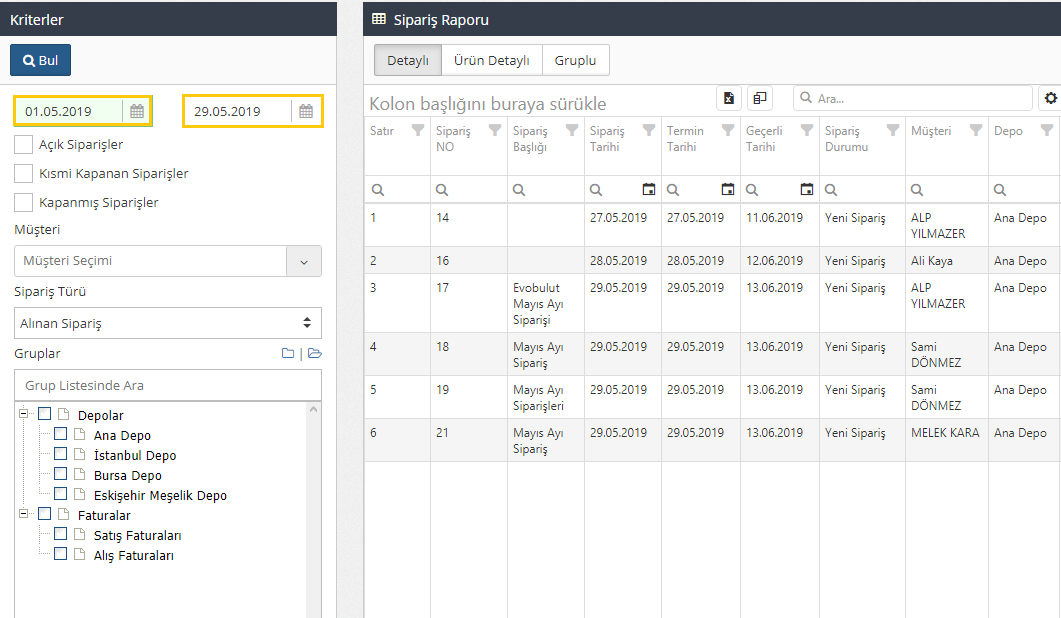Viewport: 1061px width, 618px height.
Task: Click the closed-folder icon beside Gruplar
Action: 288,354
